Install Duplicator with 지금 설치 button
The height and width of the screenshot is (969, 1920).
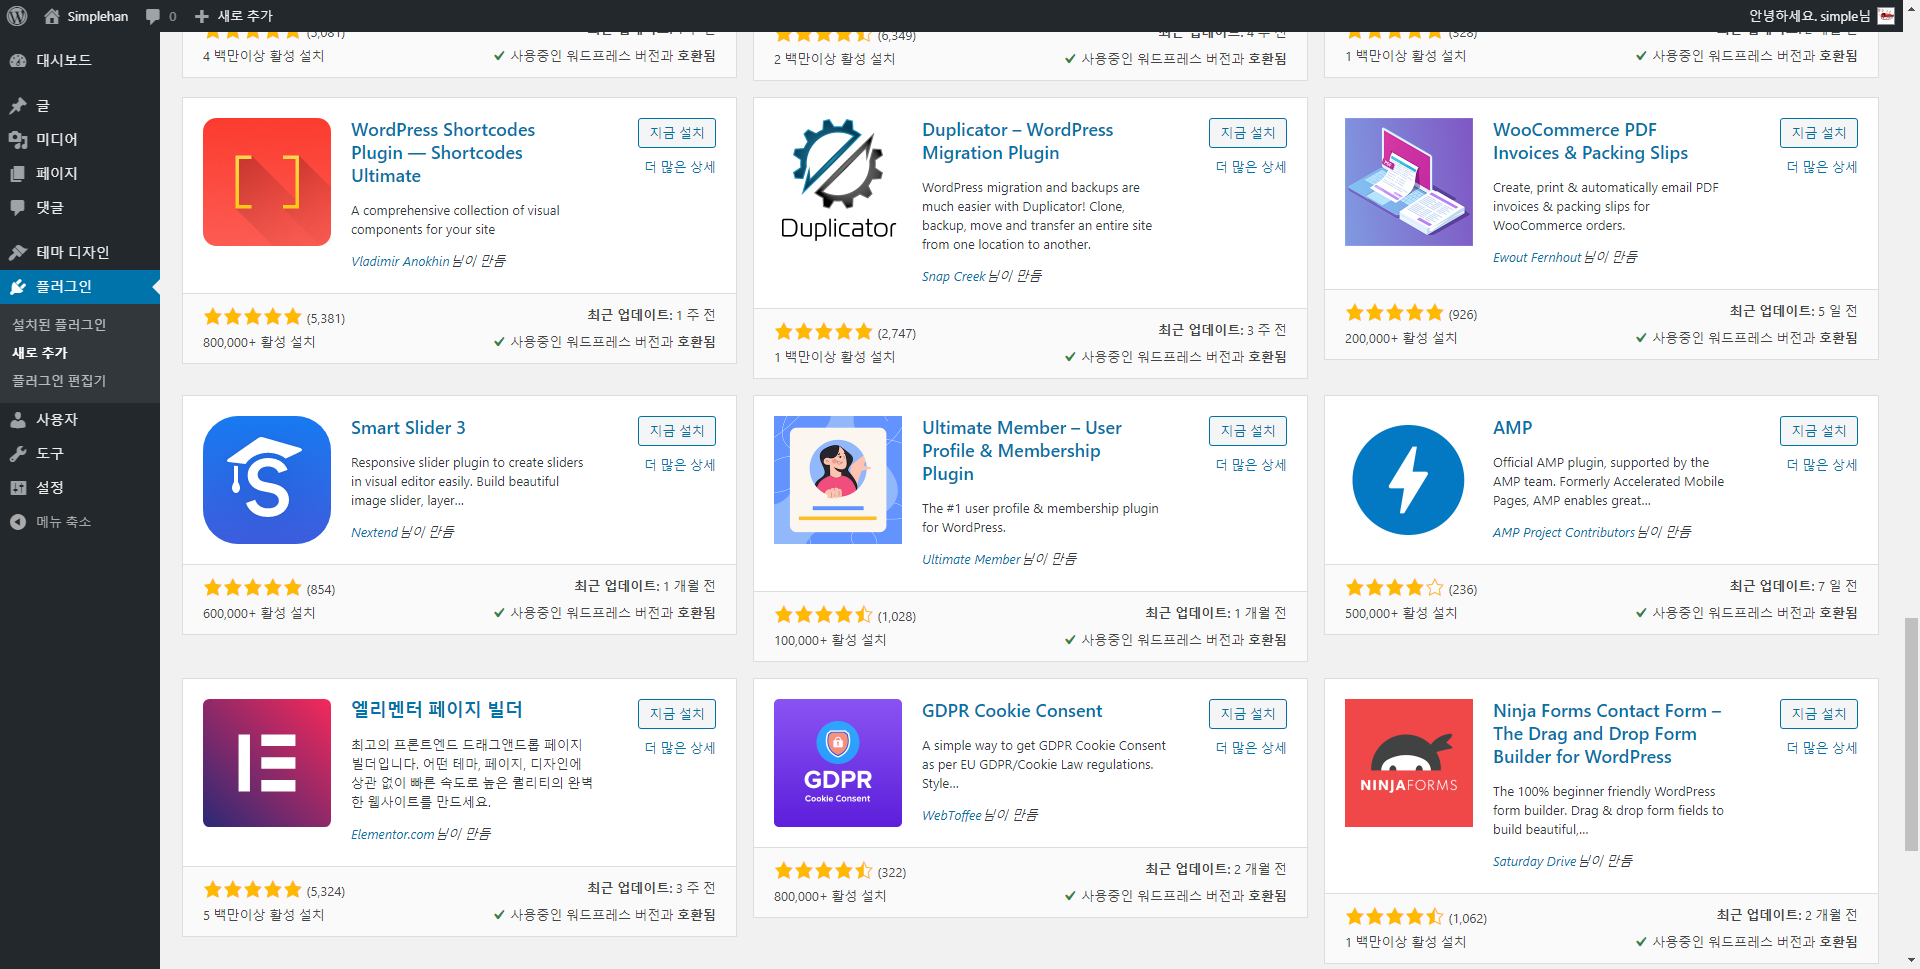[1248, 133]
